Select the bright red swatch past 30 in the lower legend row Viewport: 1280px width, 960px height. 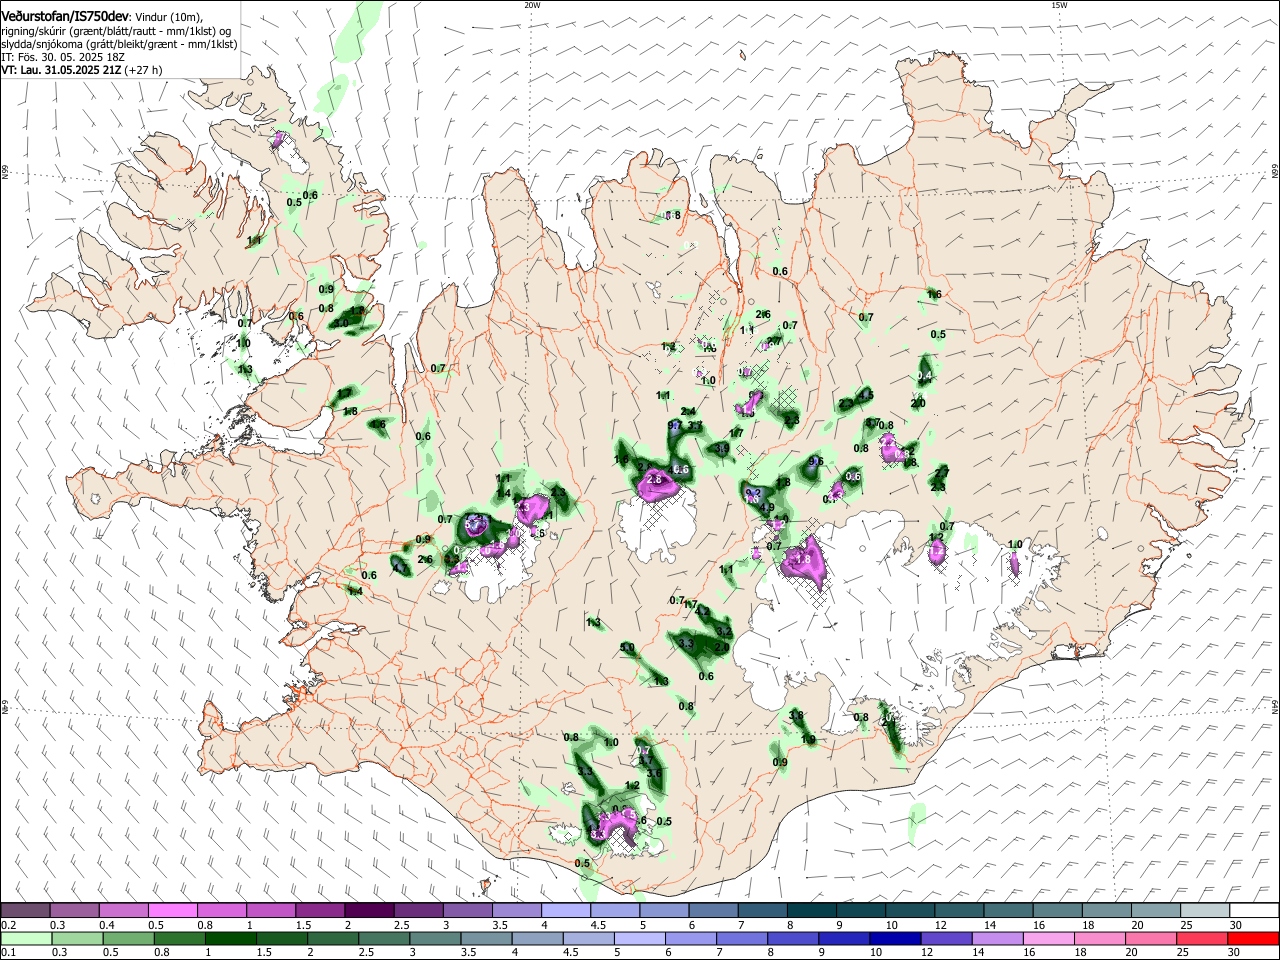point(1254,939)
